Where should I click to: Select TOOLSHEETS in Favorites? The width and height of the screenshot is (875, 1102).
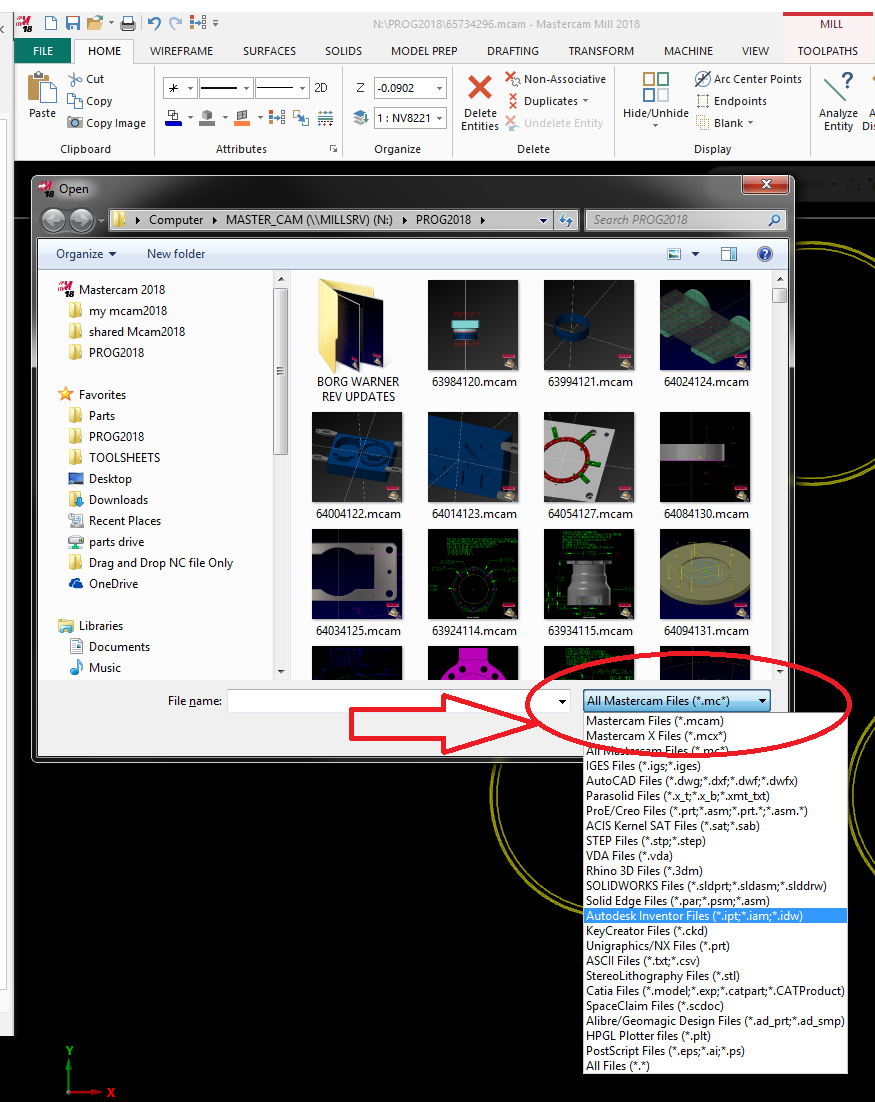[x=124, y=458]
